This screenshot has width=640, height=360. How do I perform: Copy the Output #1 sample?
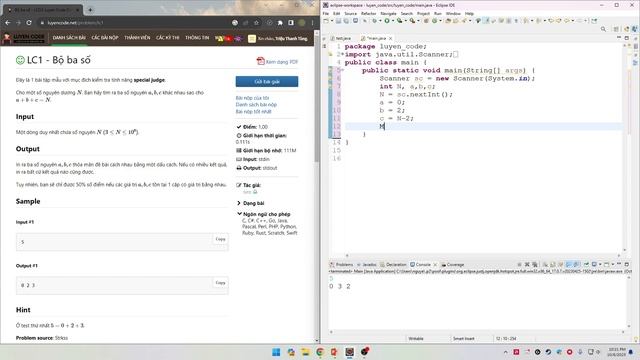[220, 282]
